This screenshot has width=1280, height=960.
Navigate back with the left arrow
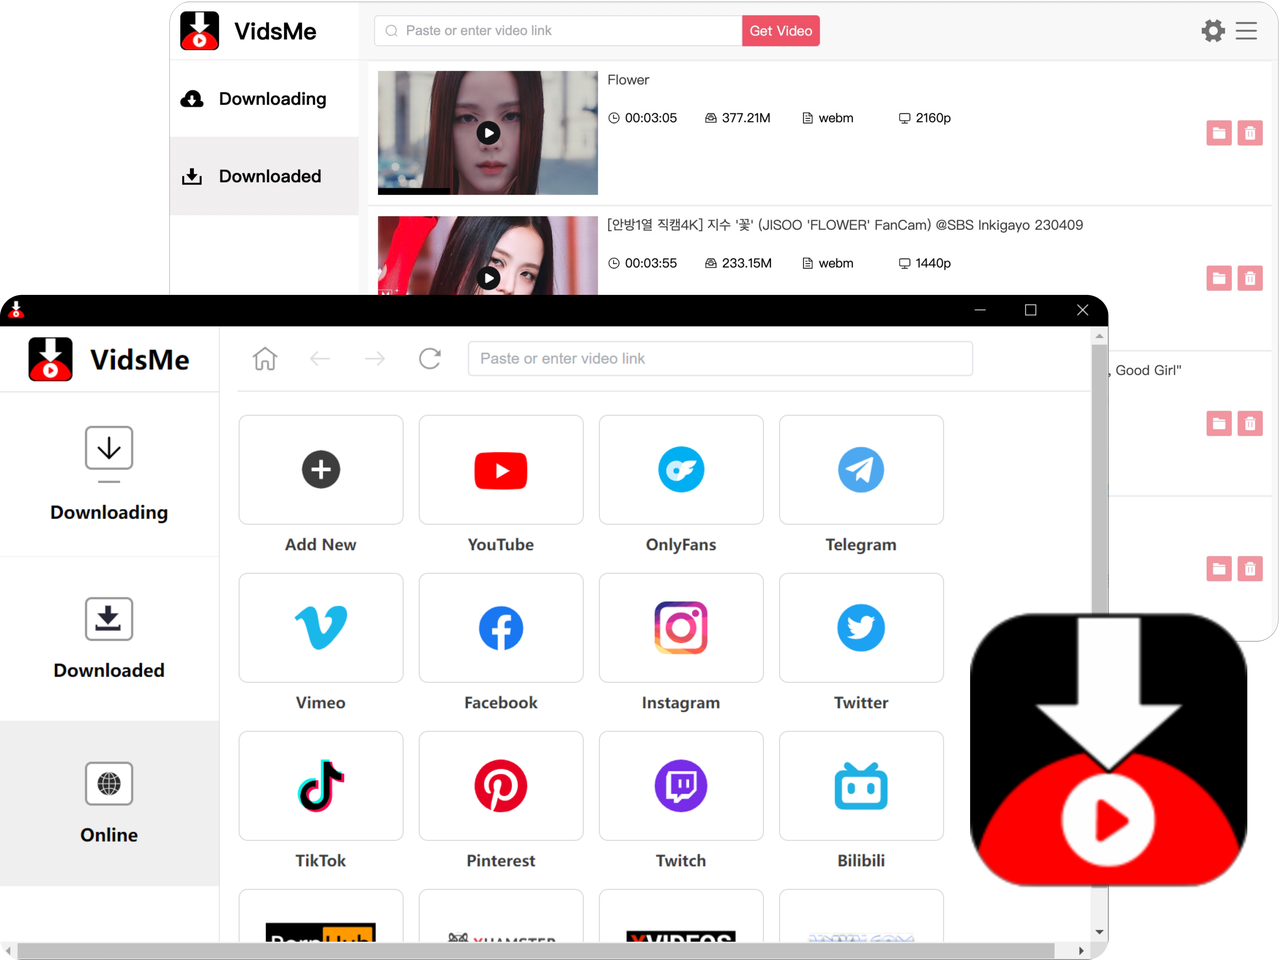(320, 358)
